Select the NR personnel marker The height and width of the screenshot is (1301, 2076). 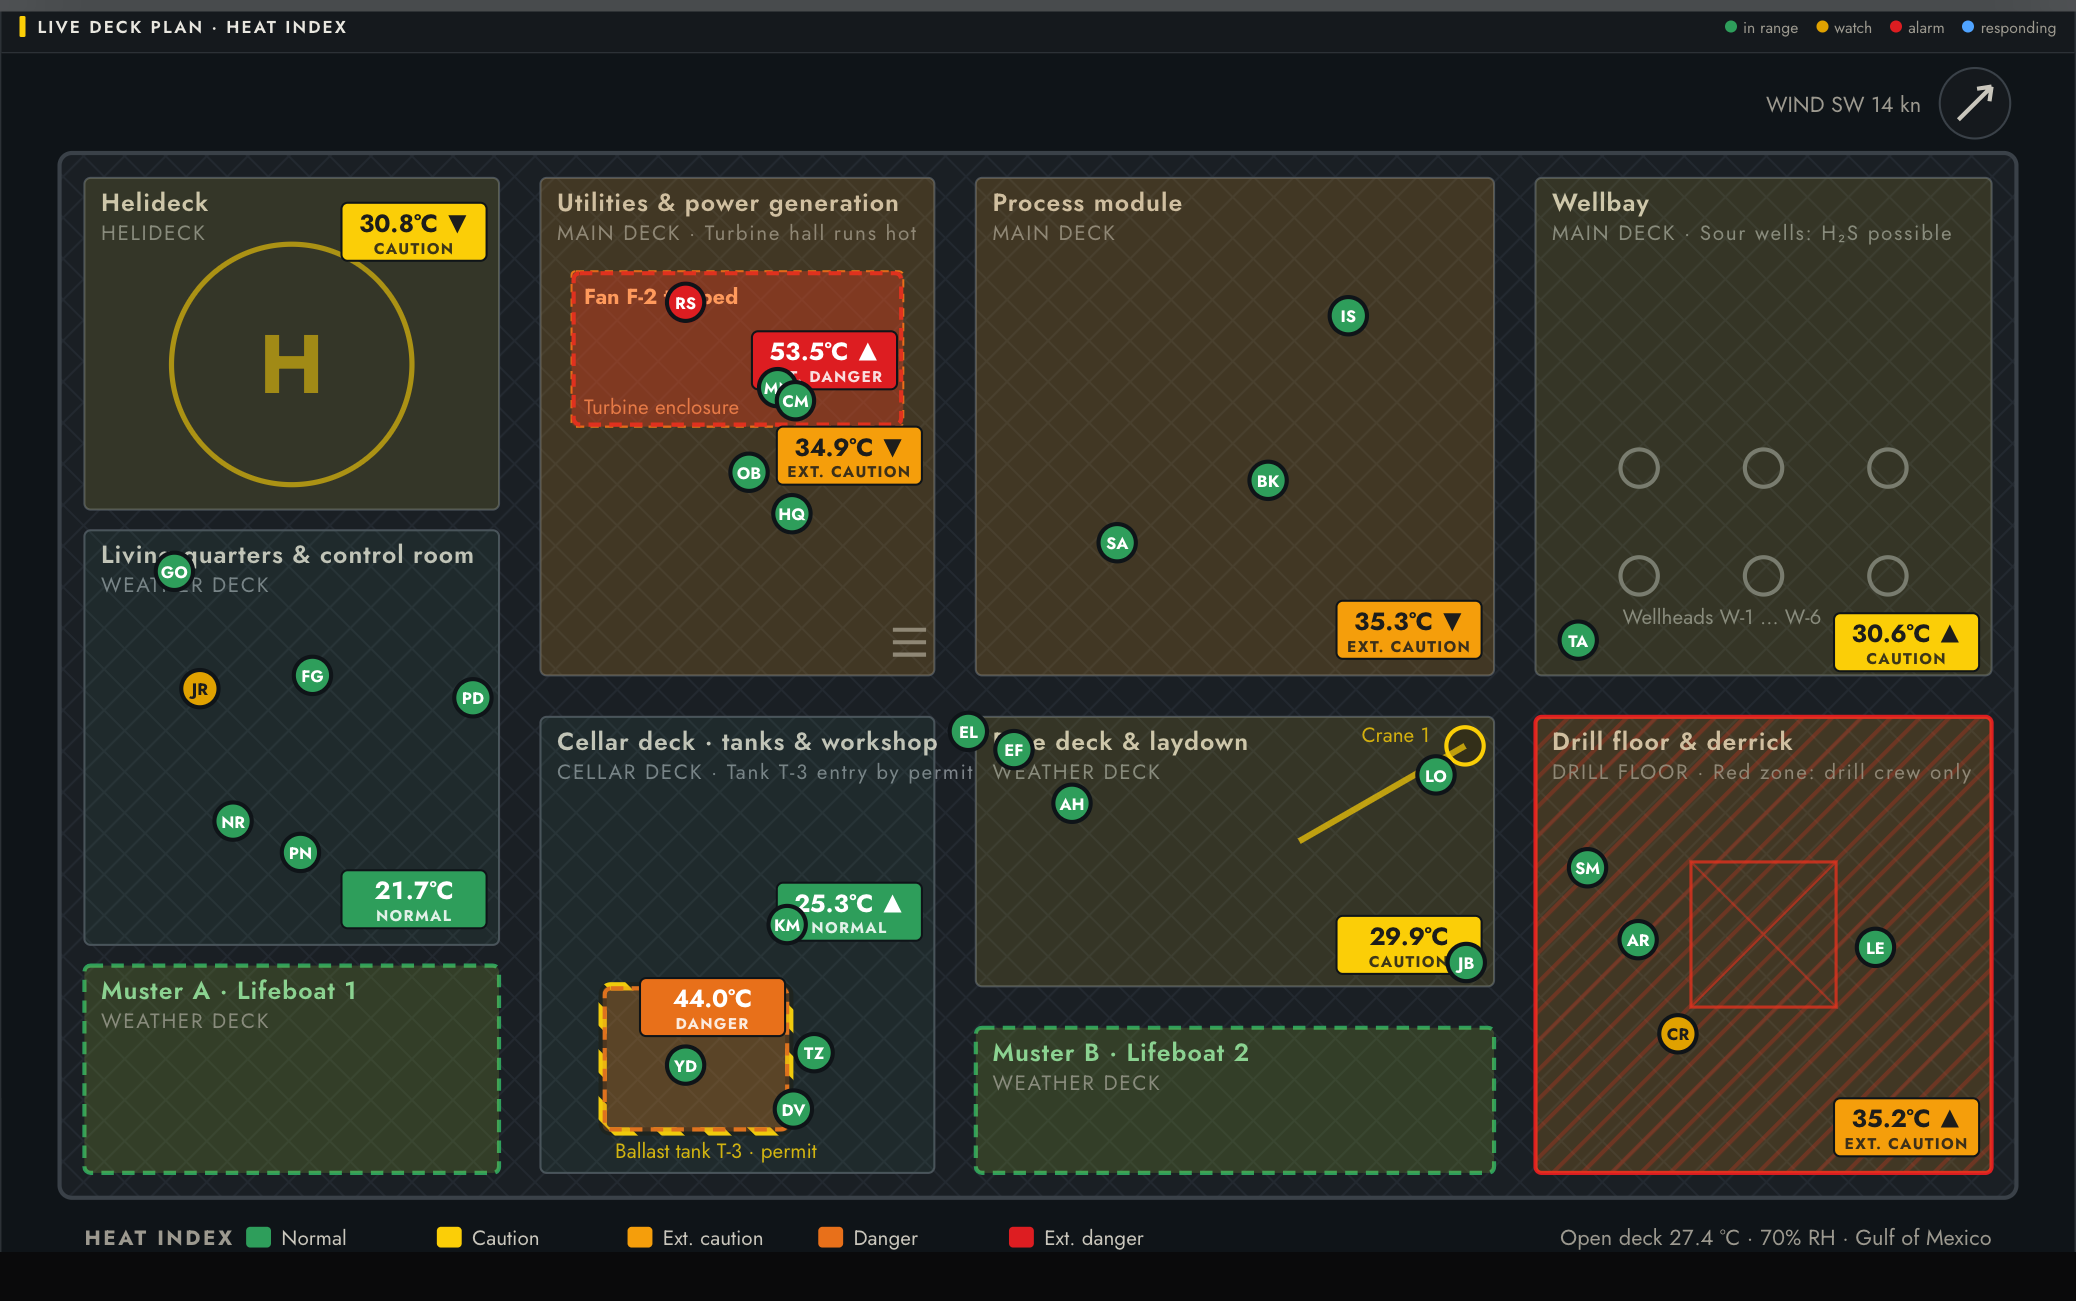pyautogui.click(x=233, y=822)
